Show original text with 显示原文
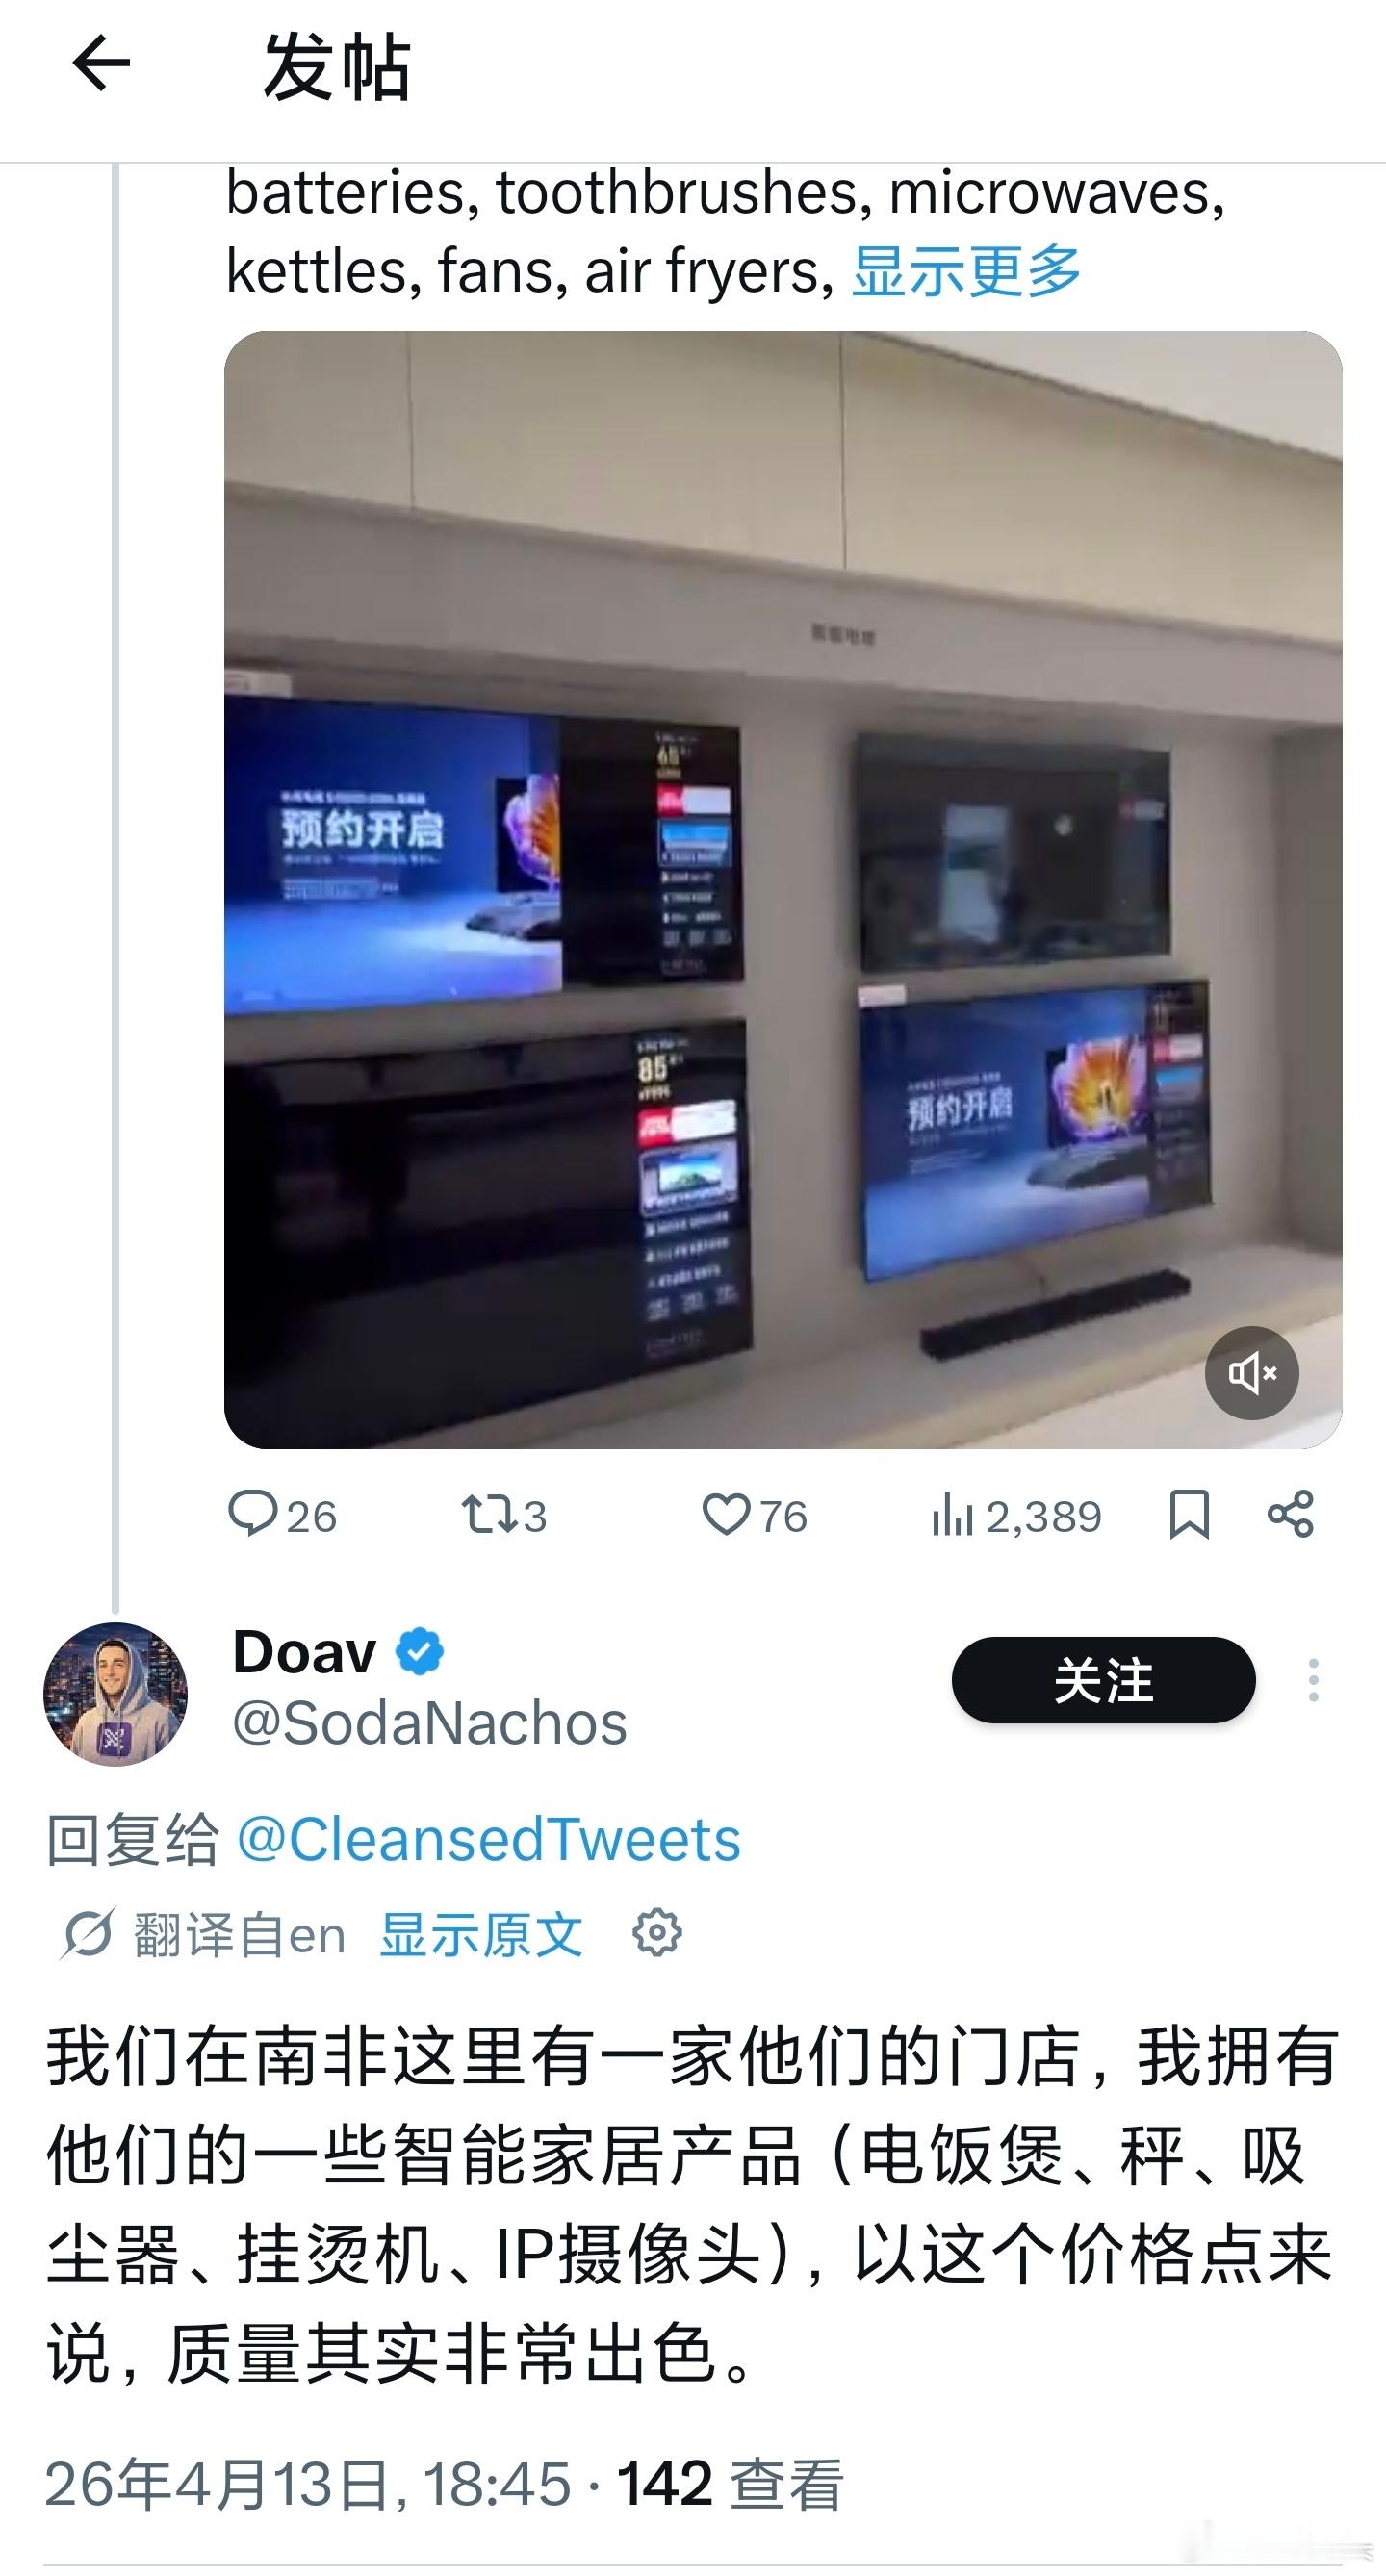The width and height of the screenshot is (1386, 2576). click(481, 1934)
